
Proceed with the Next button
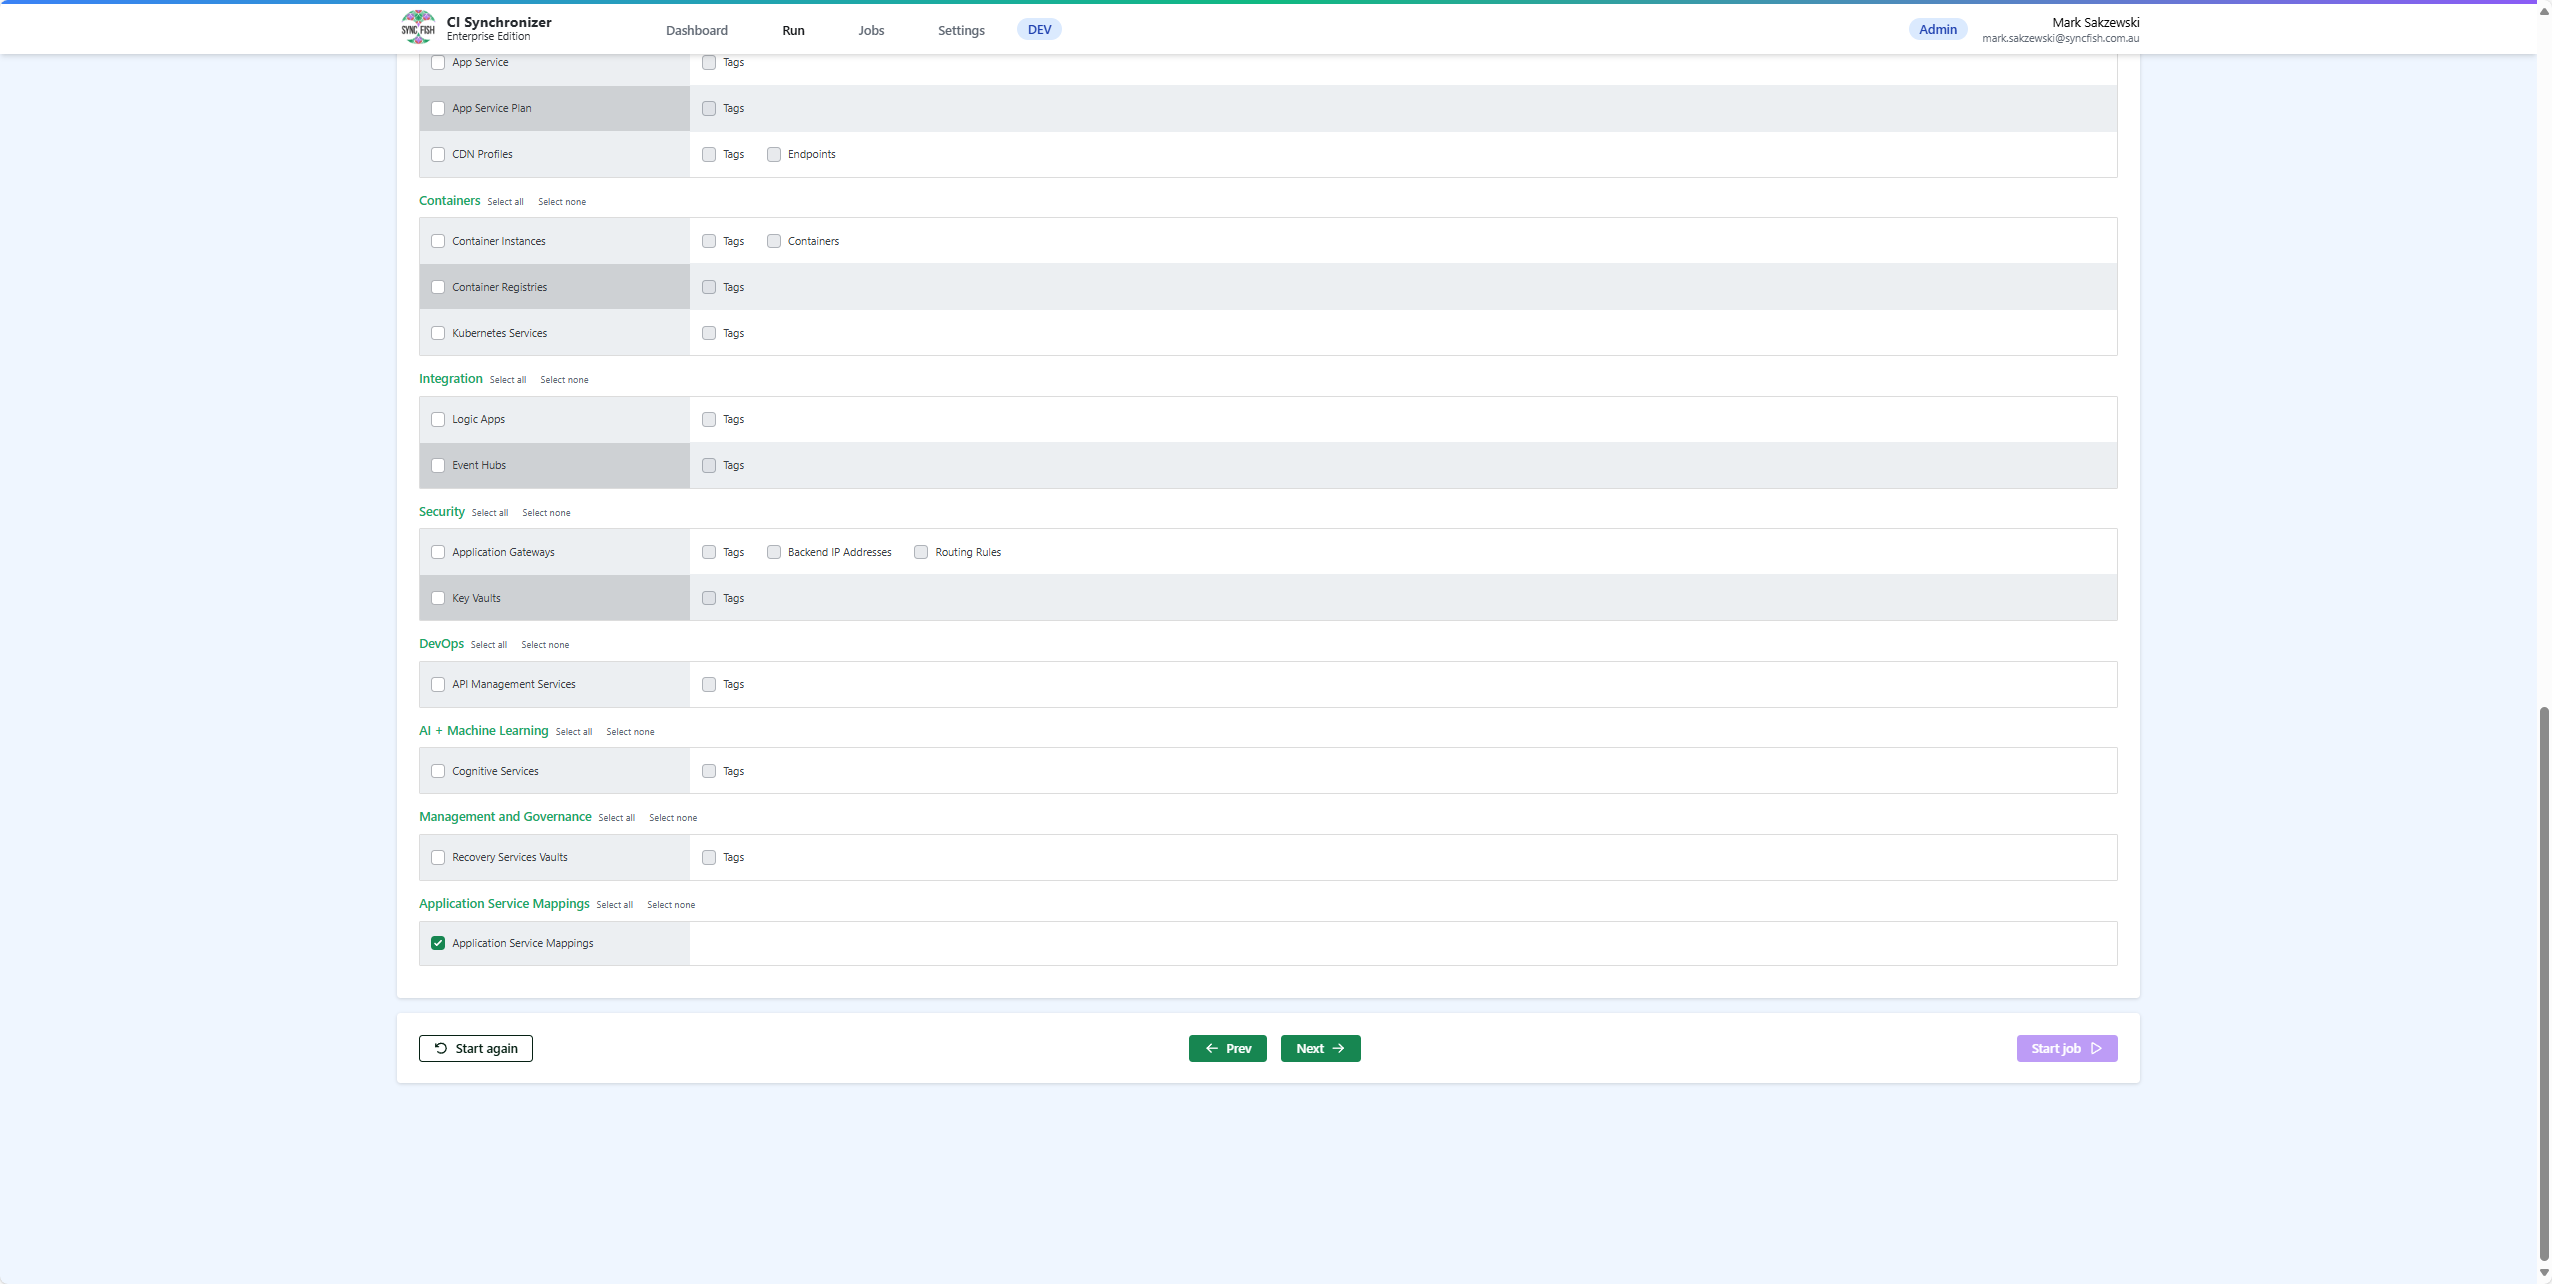point(1321,1049)
